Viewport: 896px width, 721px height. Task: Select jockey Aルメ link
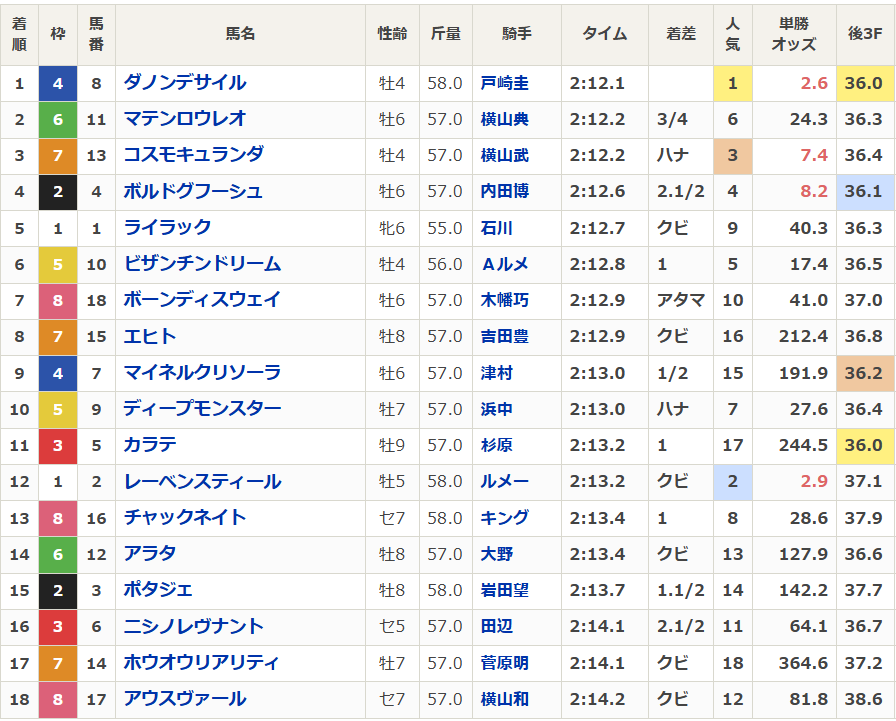point(504,264)
